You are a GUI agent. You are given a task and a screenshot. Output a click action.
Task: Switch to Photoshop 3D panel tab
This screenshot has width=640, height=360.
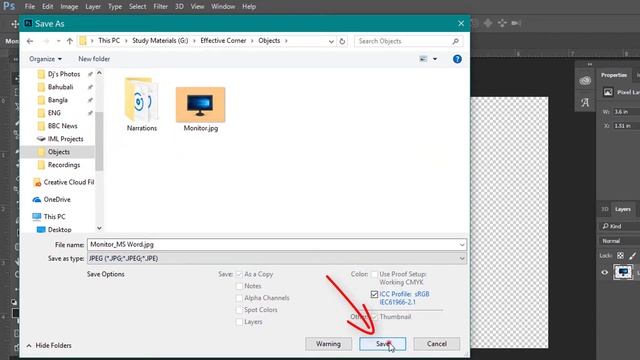pyautogui.click(x=604, y=209)
